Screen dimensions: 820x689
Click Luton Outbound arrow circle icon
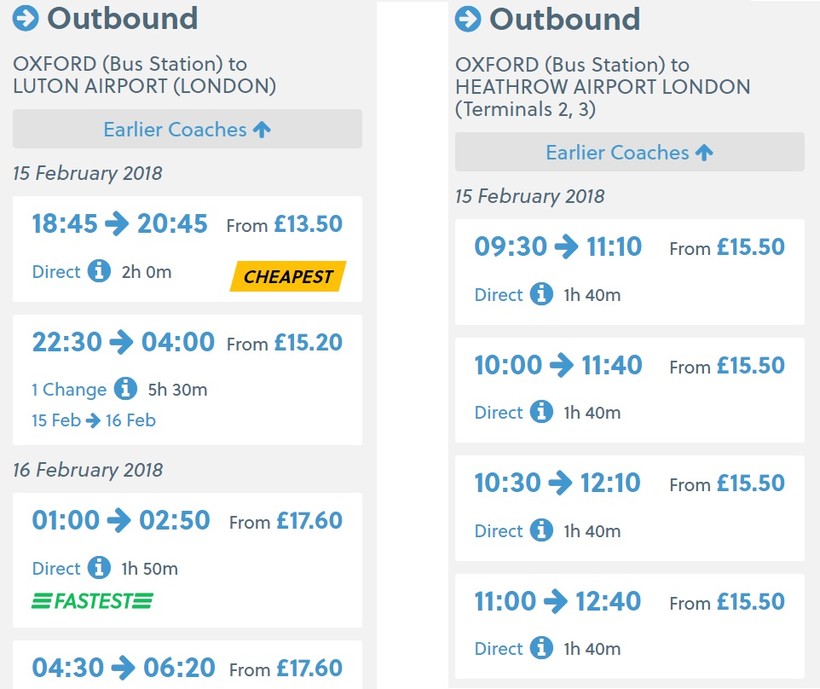point(26,18)
